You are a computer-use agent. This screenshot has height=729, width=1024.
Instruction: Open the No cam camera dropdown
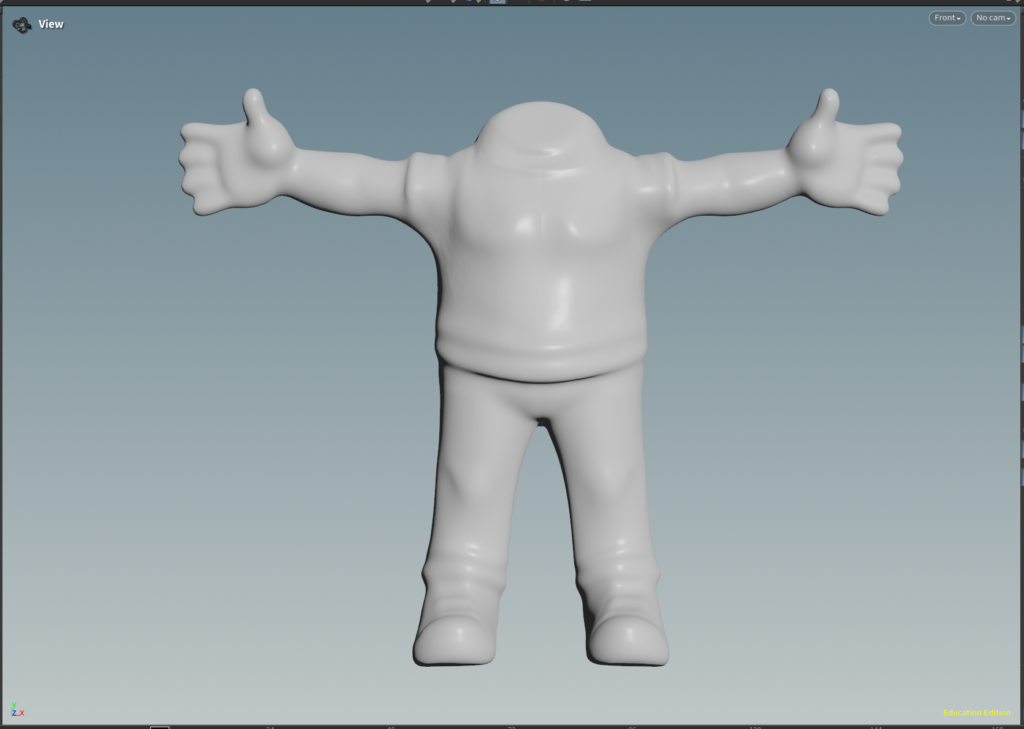coord(992,18)
